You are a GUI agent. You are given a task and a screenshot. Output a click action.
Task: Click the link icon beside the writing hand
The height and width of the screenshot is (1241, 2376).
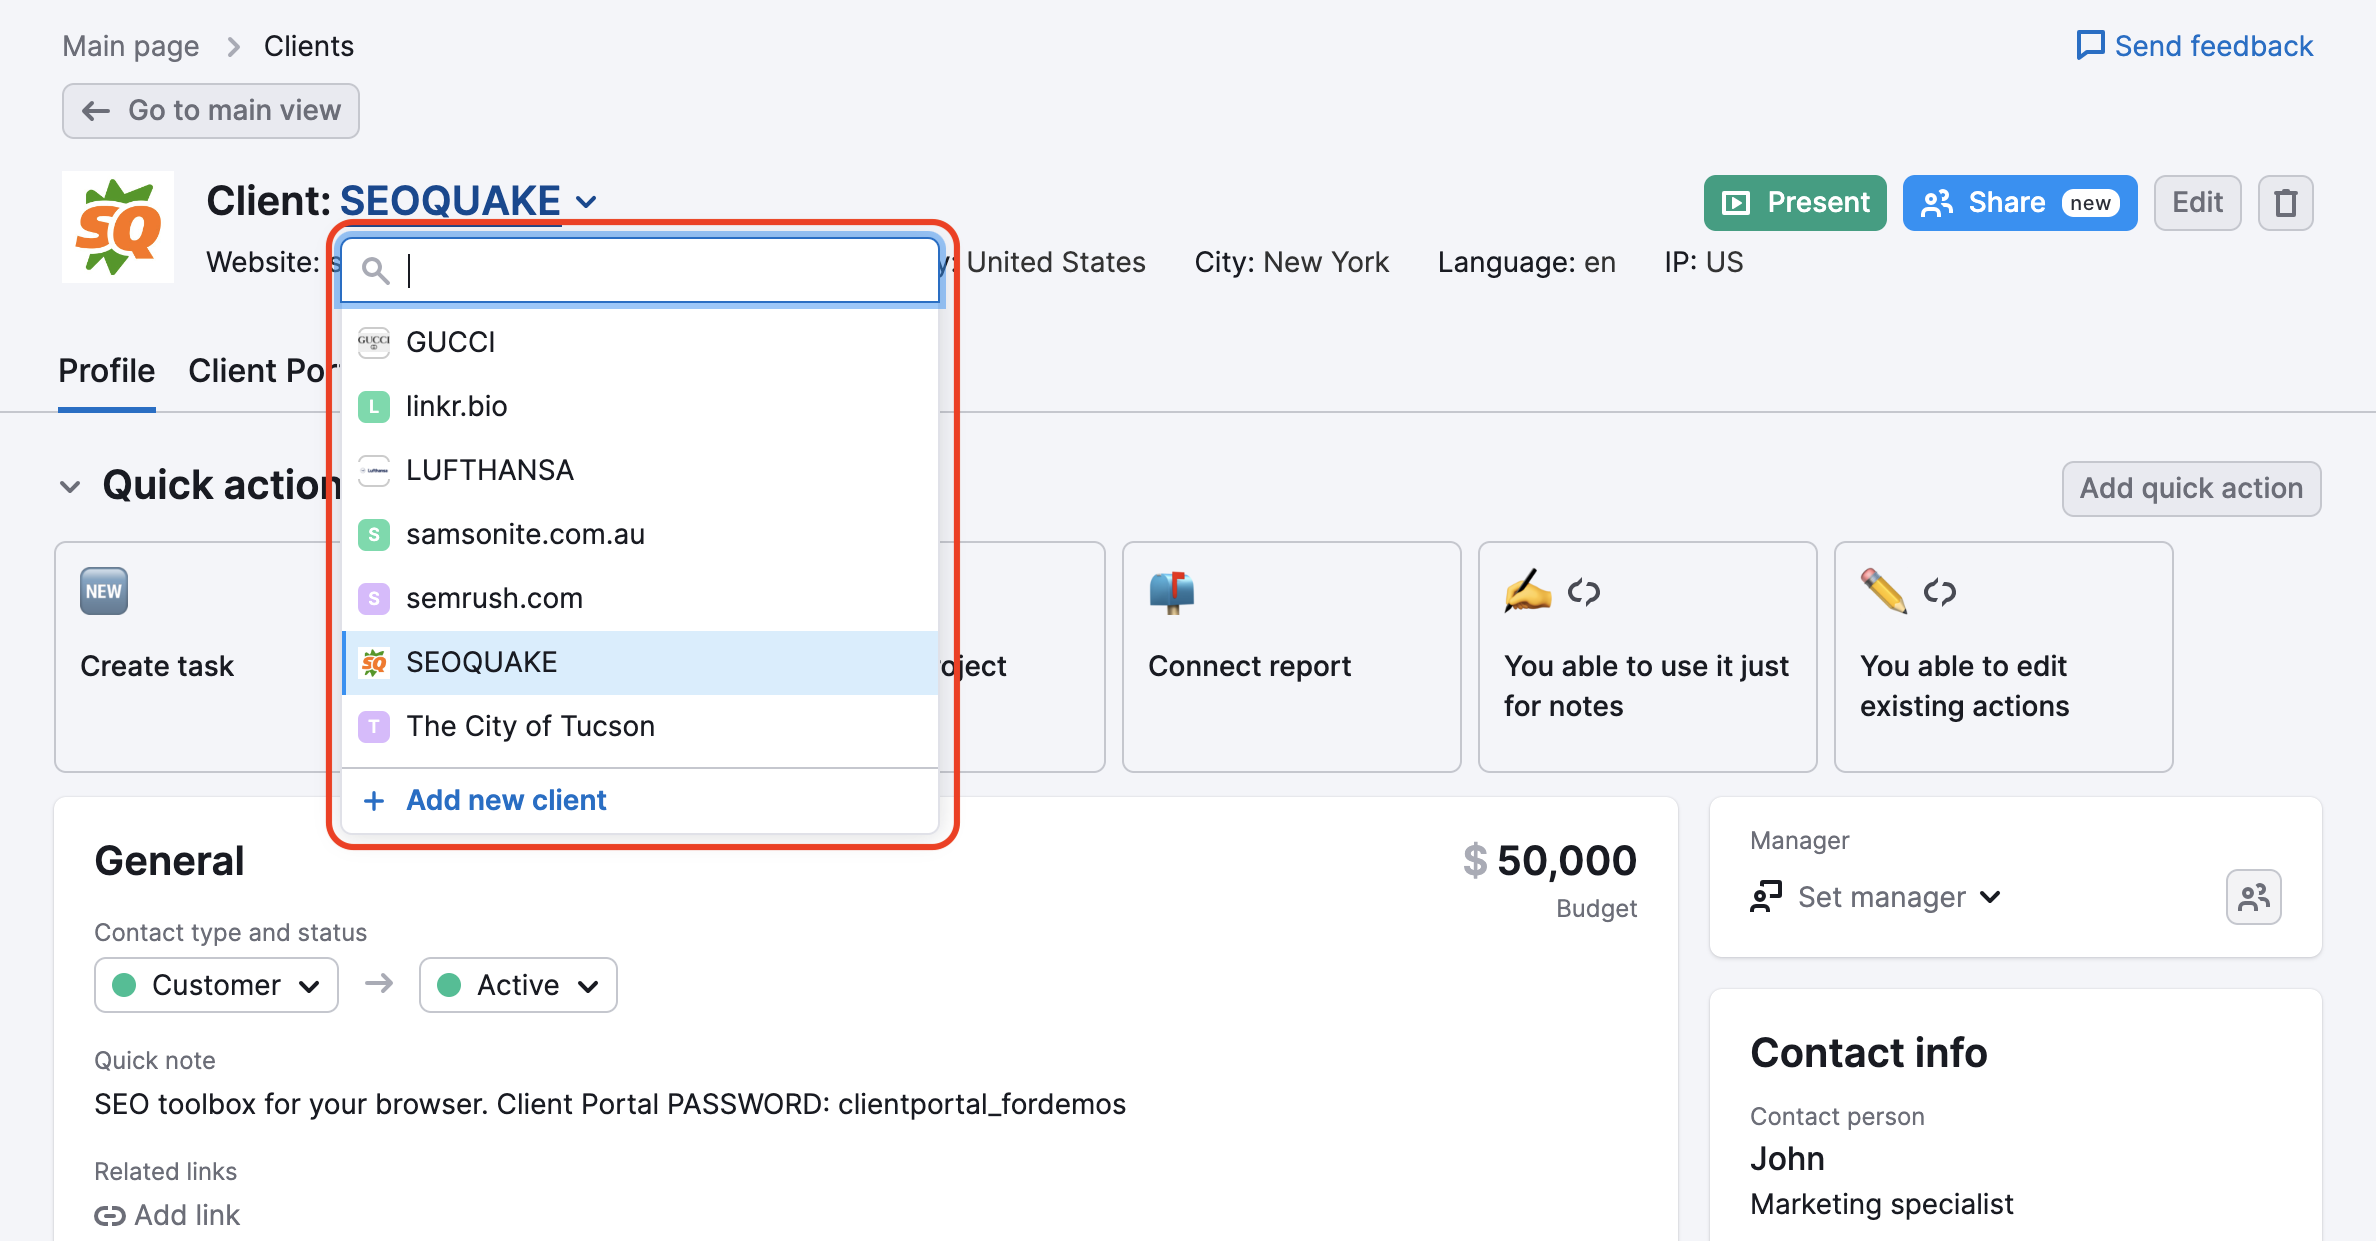[x=1584, y=592]
